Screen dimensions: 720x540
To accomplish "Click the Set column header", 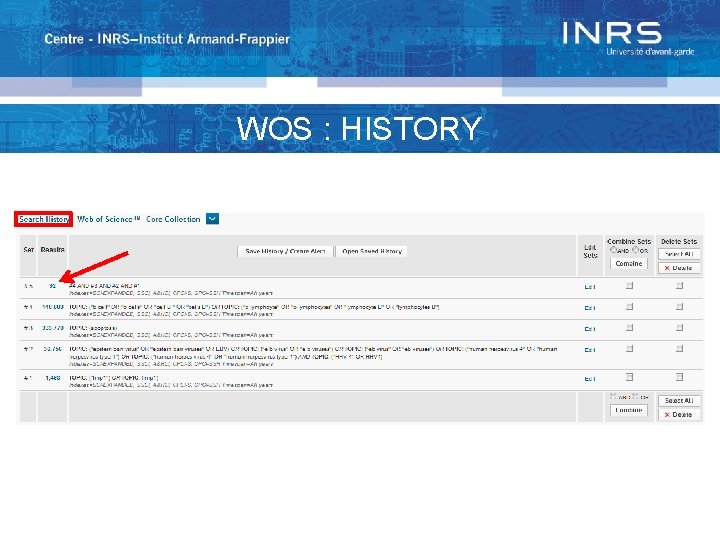I will click(28, 249).
